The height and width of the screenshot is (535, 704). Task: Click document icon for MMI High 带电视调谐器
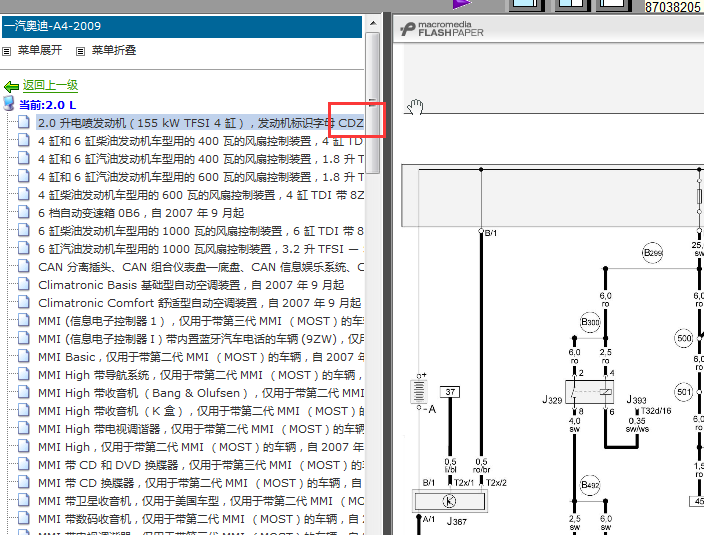tap(23, 428)
